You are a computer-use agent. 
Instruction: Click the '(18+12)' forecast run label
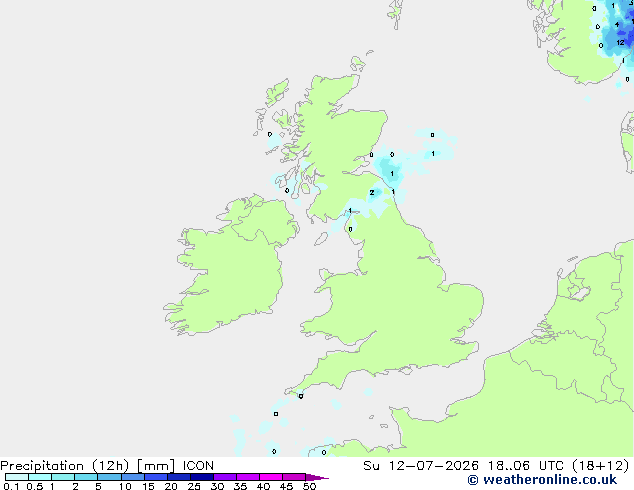(x=601, y=466)
